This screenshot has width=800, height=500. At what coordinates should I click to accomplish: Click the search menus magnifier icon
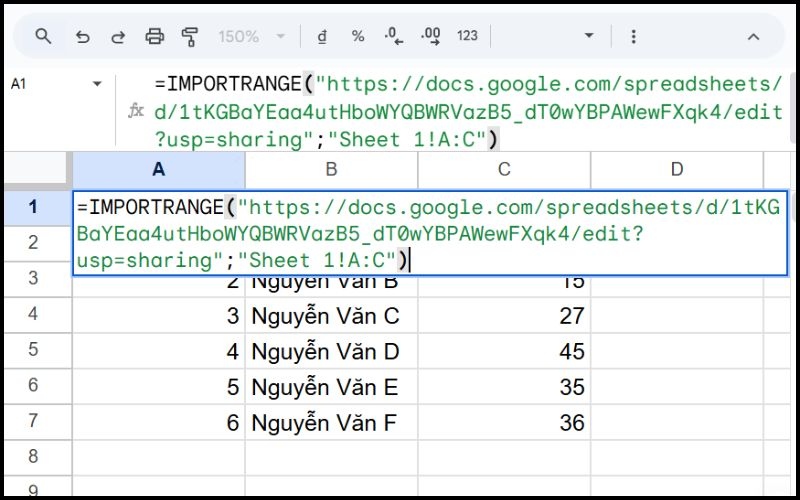[43, 36]
